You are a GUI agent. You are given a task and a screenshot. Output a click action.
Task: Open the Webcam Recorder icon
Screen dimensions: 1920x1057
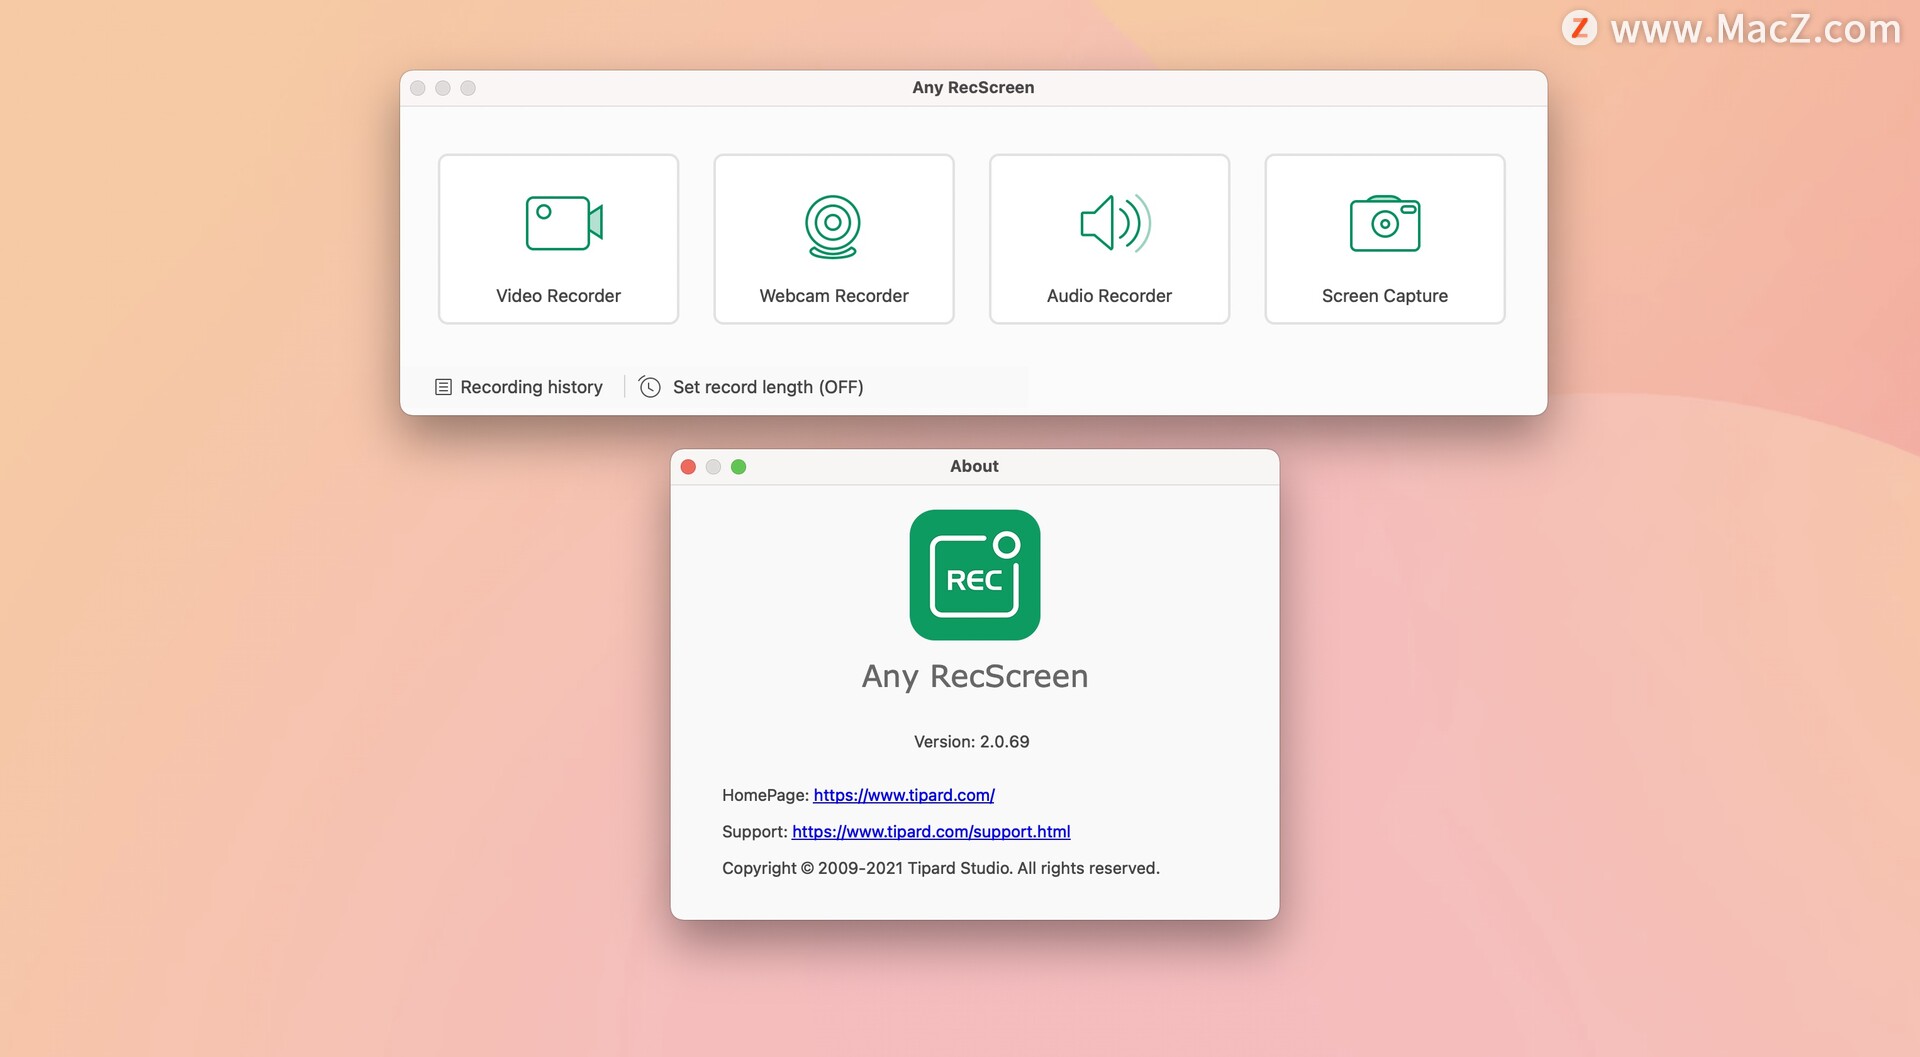(x=833, y=226)
